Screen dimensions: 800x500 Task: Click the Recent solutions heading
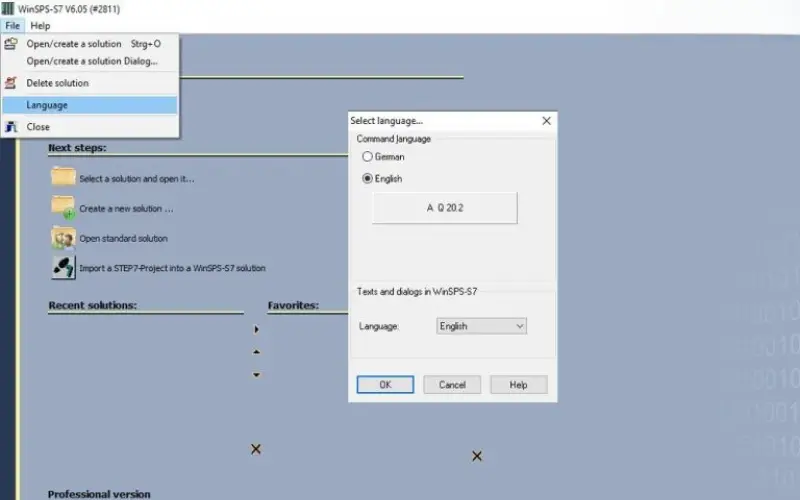pyautogui.click(x=92, y=305)
